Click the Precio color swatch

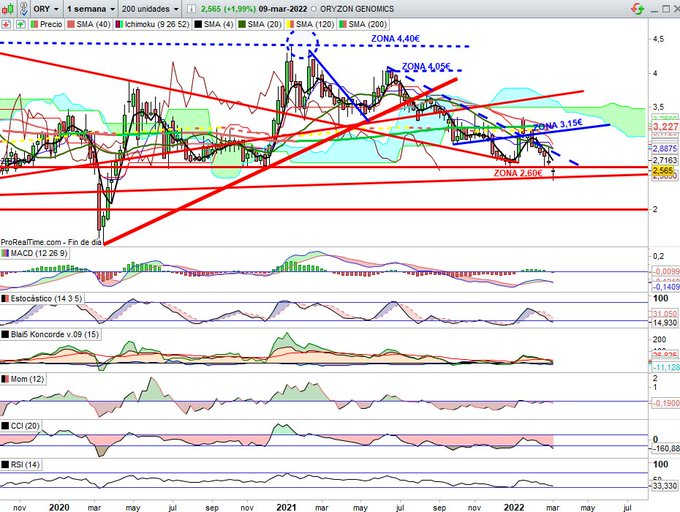[x=34, y=24]
